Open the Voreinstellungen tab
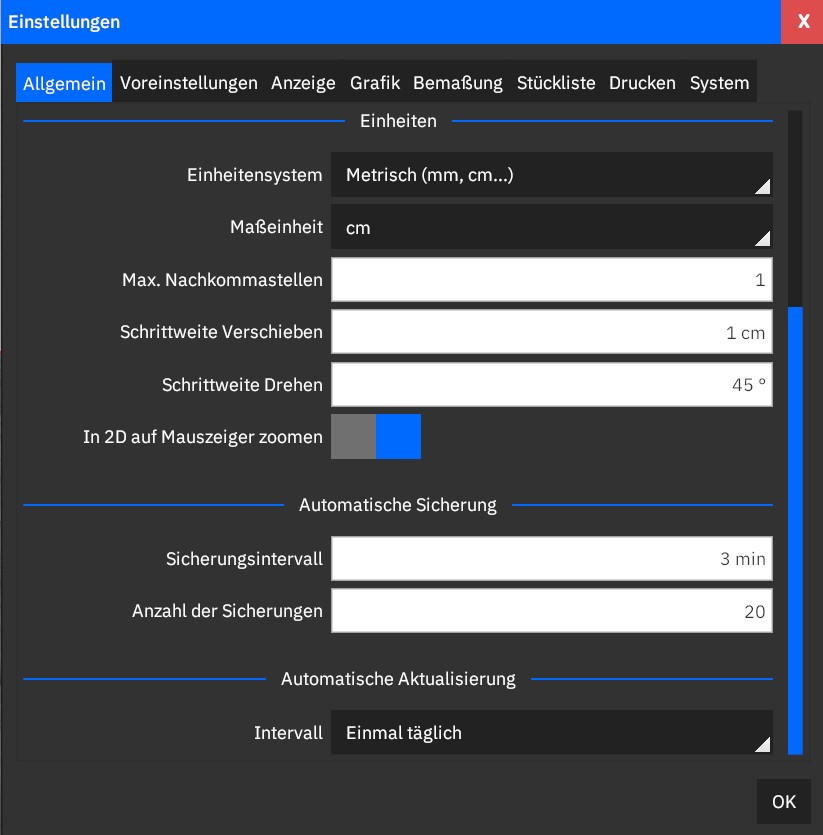823x835 pixels. coord(189,83)
